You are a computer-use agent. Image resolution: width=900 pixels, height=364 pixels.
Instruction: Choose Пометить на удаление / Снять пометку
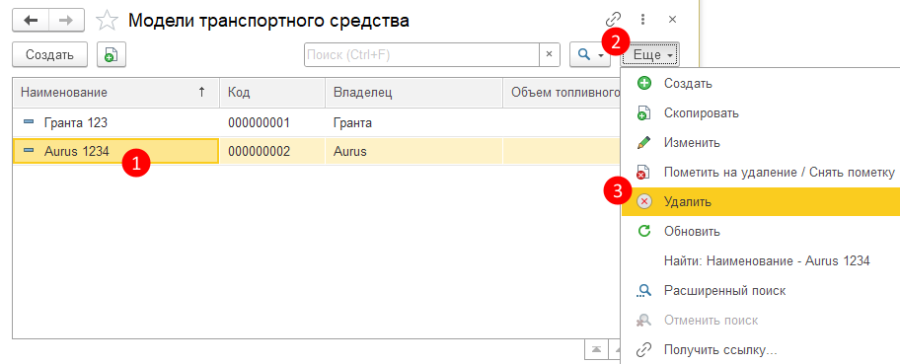pos(761,172)
